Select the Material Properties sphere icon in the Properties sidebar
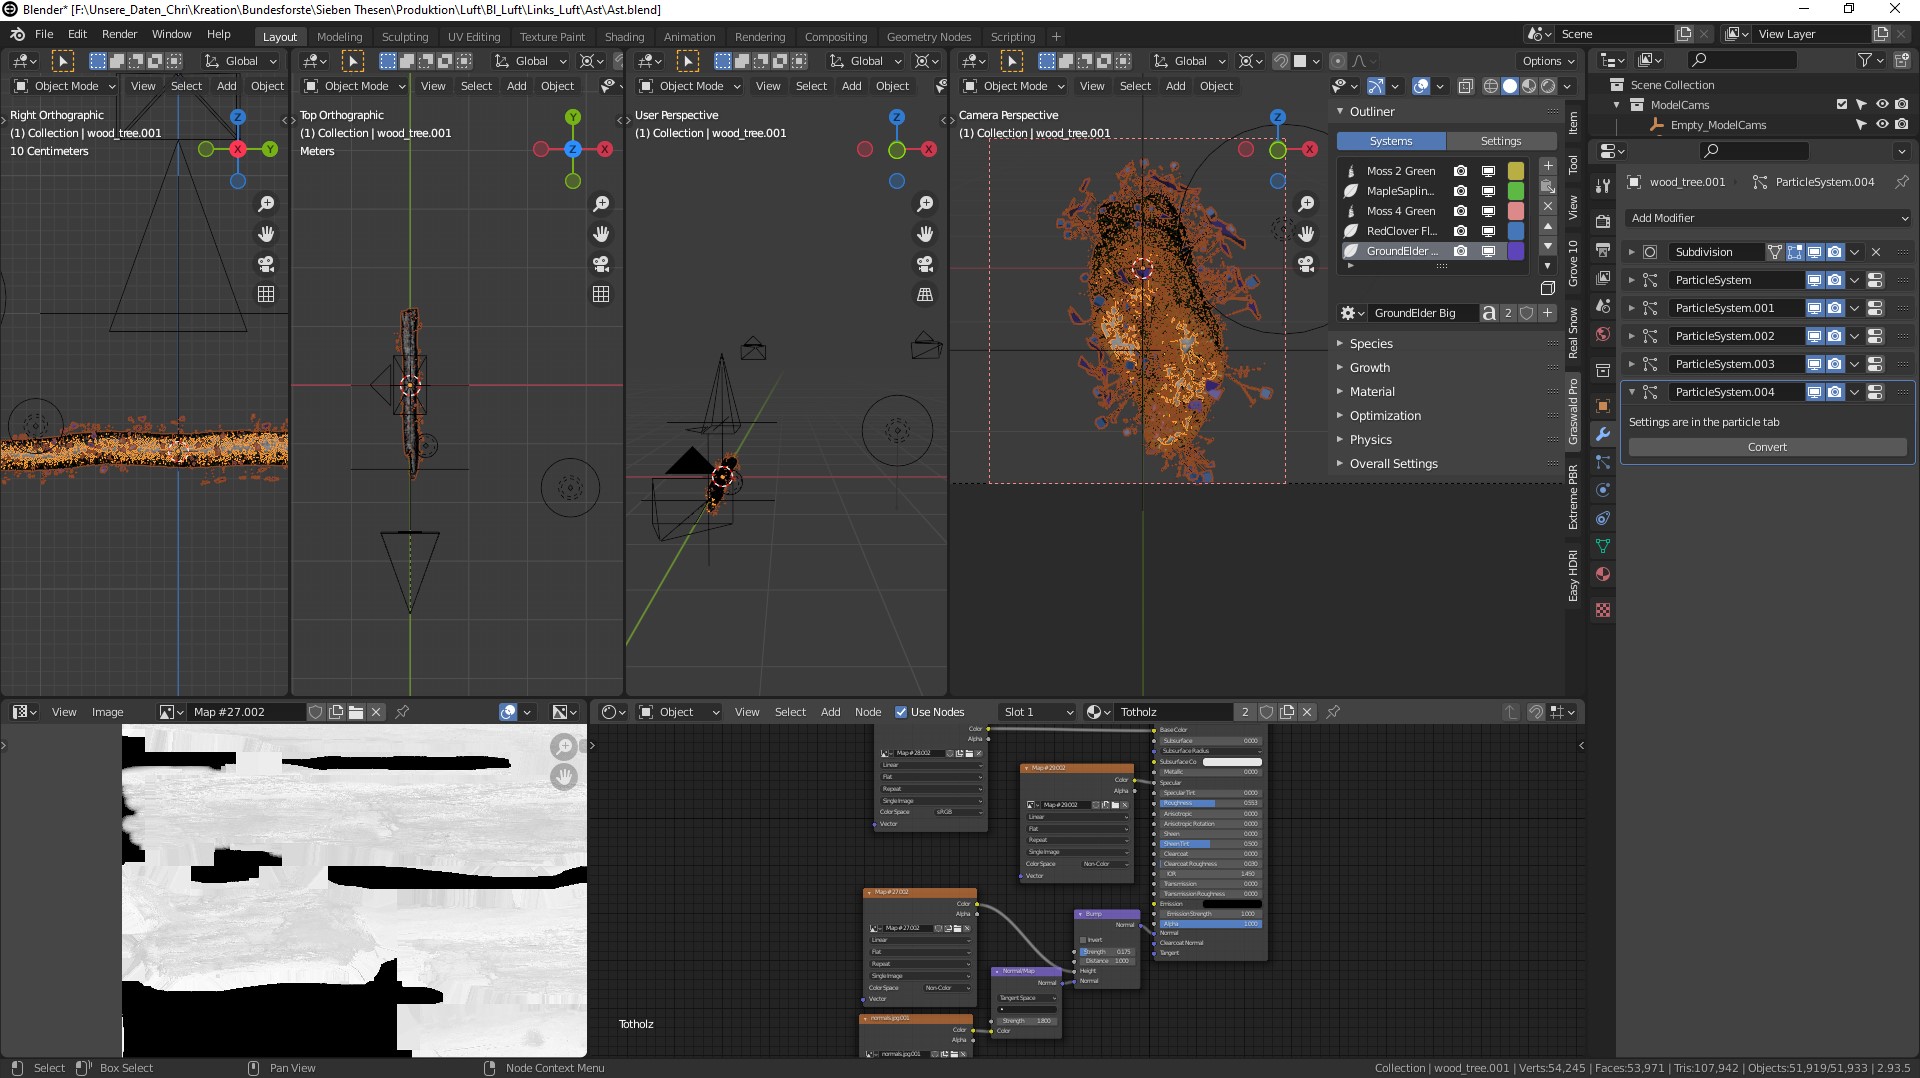 click(x=1602, y=575)
